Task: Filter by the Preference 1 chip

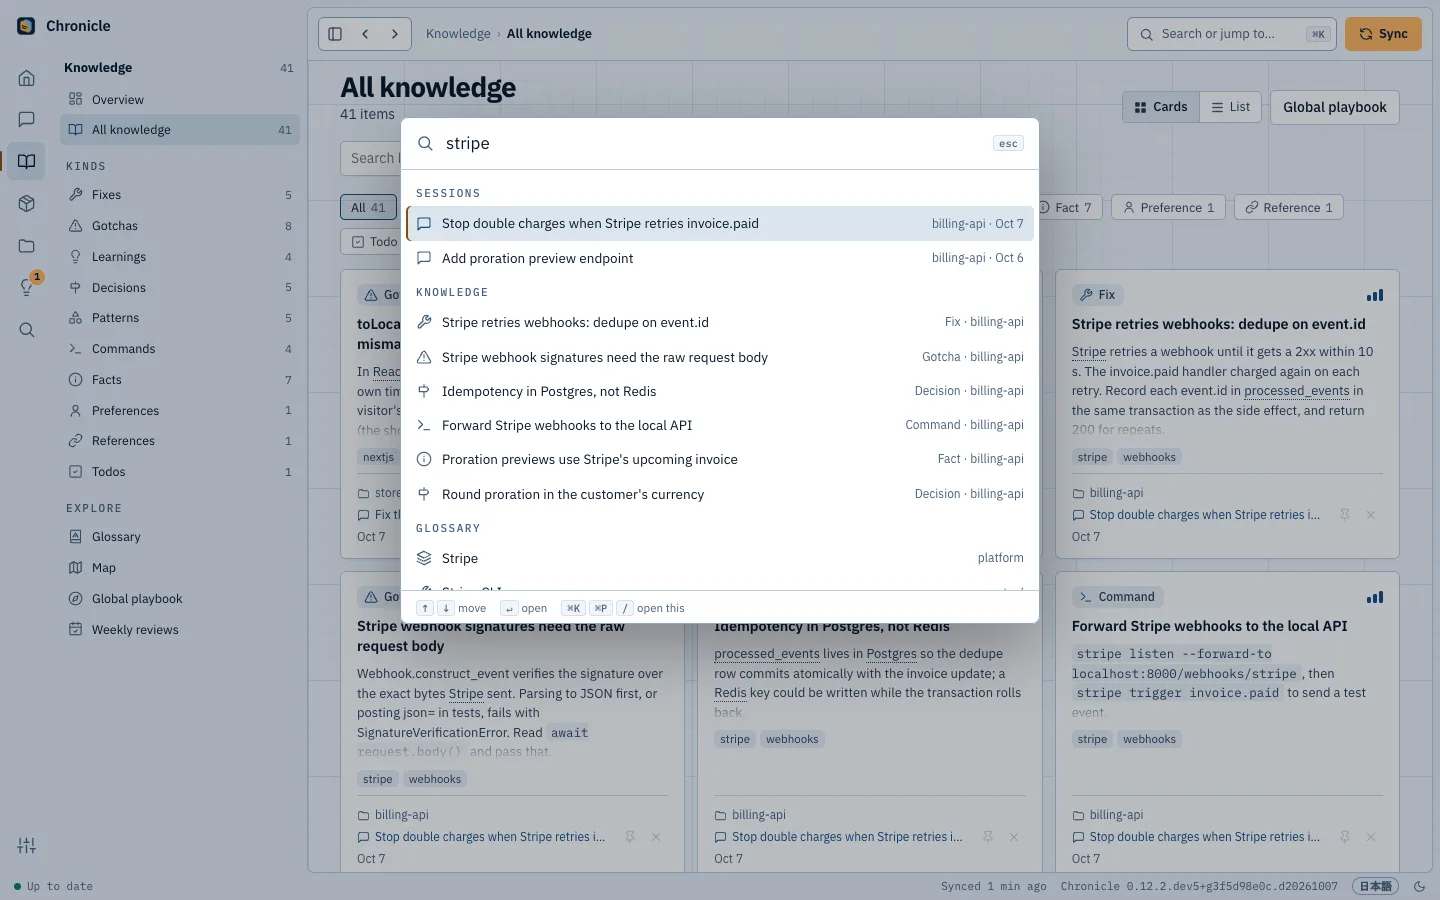Action: tap(1168, 208)
